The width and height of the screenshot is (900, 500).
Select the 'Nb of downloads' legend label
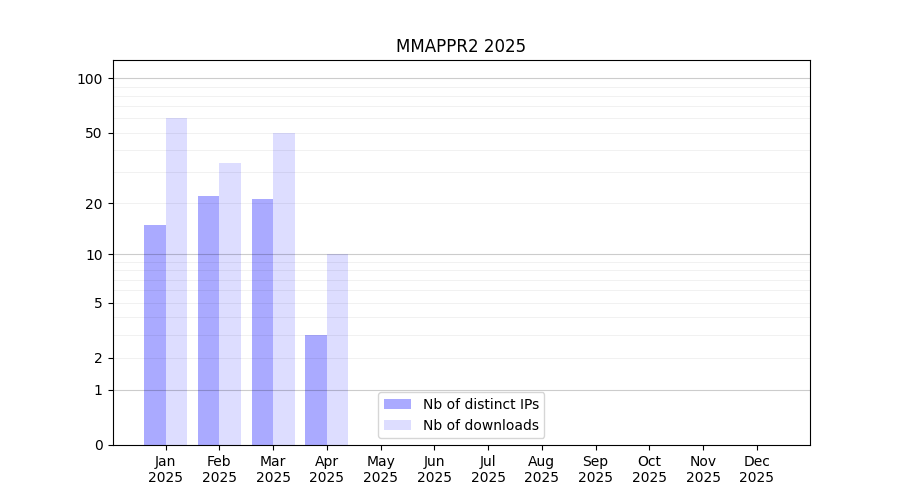(480, 425)
